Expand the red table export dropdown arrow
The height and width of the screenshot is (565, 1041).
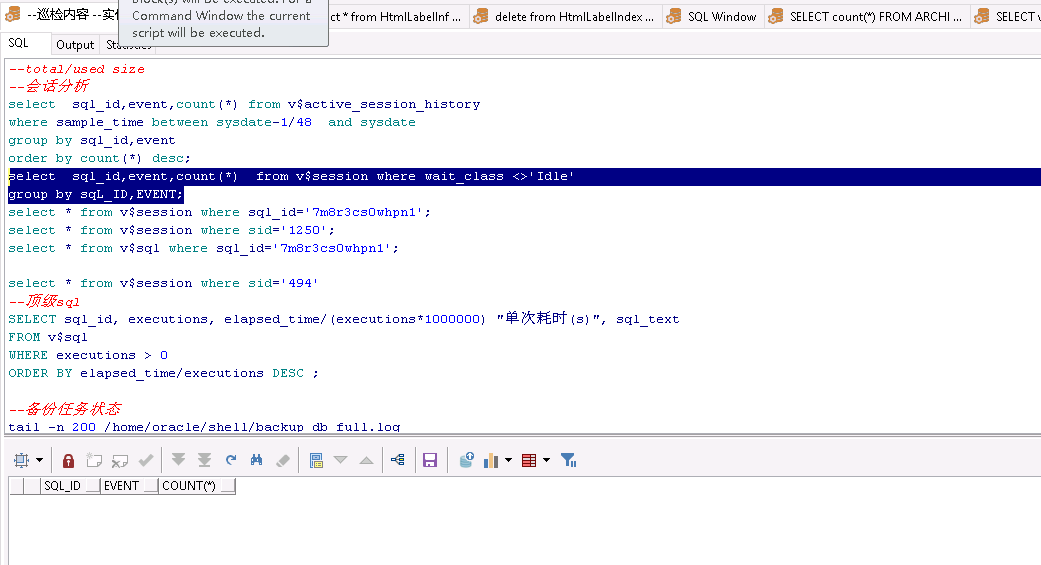pyautogui.click(x=546, y=461)
